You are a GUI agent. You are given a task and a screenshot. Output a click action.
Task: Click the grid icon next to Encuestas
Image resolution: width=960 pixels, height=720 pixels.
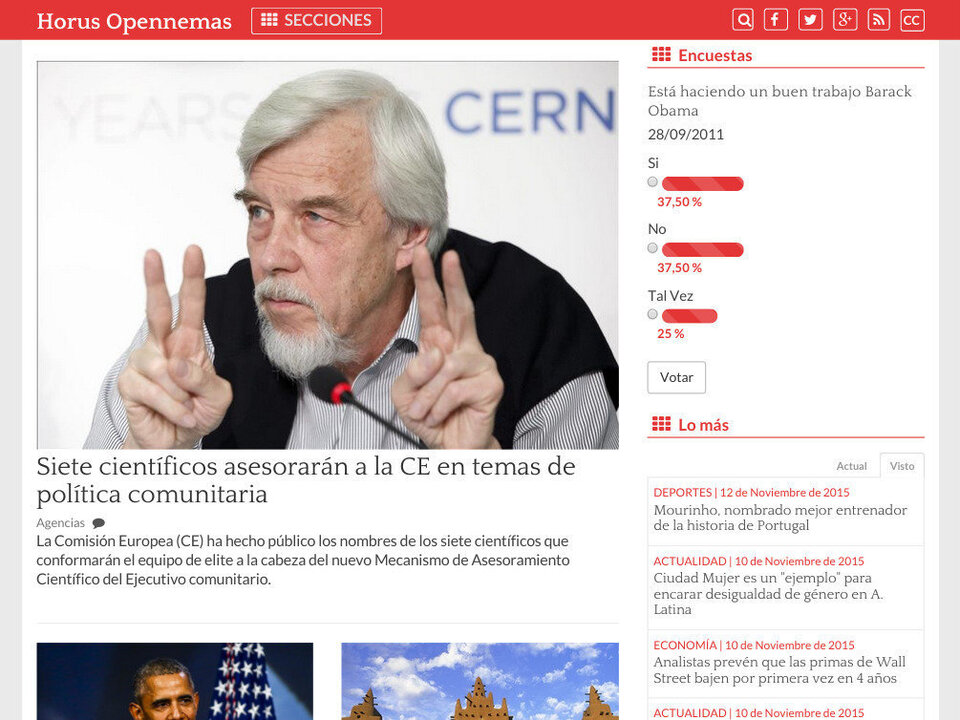661,55
